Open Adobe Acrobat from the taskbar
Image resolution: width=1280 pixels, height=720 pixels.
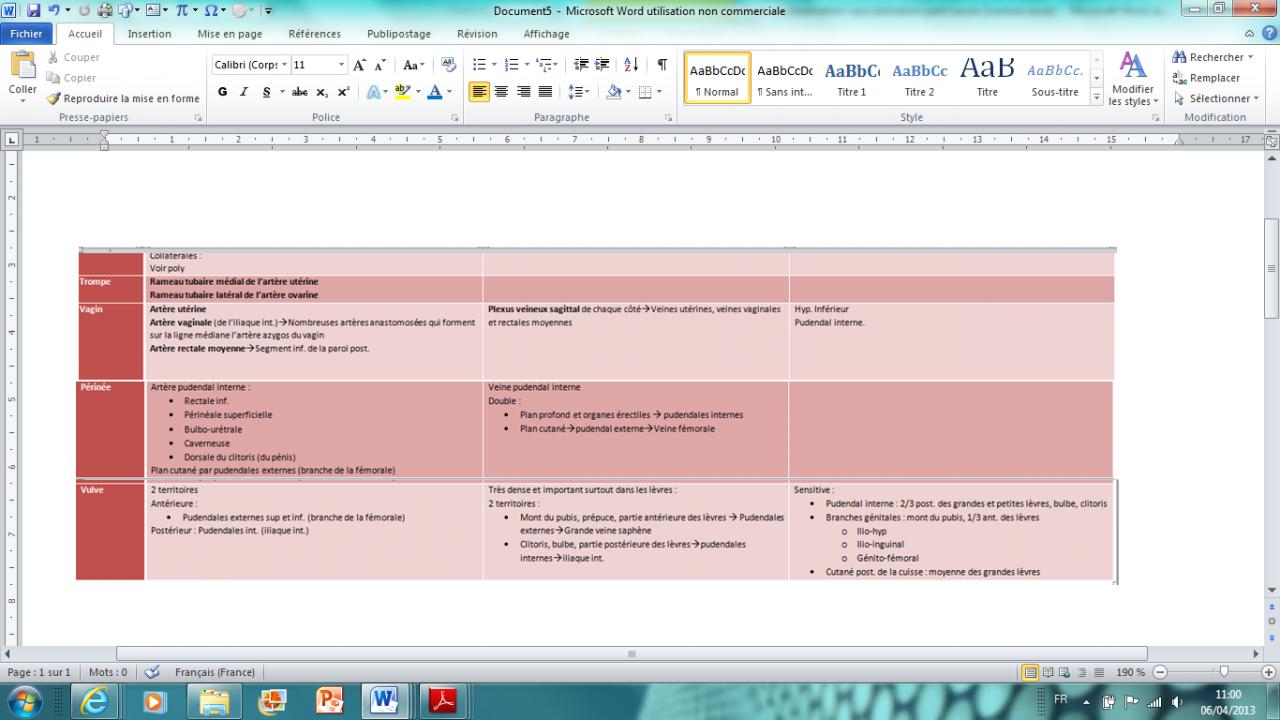tap(443, 701)
